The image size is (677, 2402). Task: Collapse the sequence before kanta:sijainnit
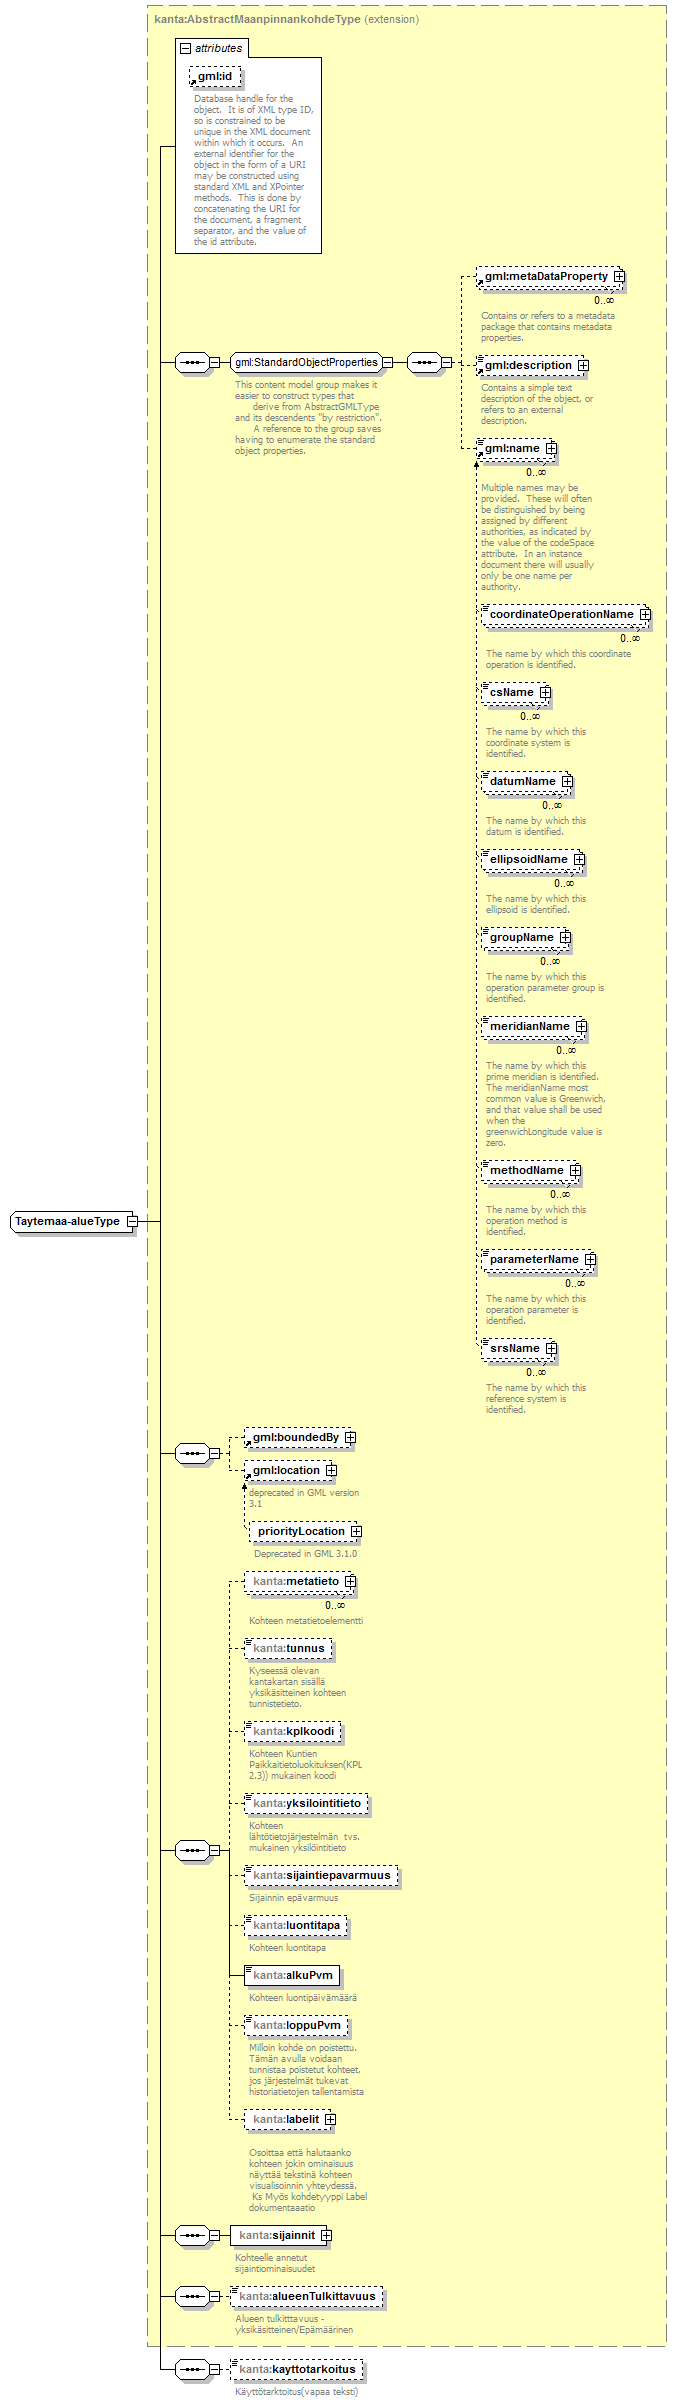click(x=214, y=2234)
